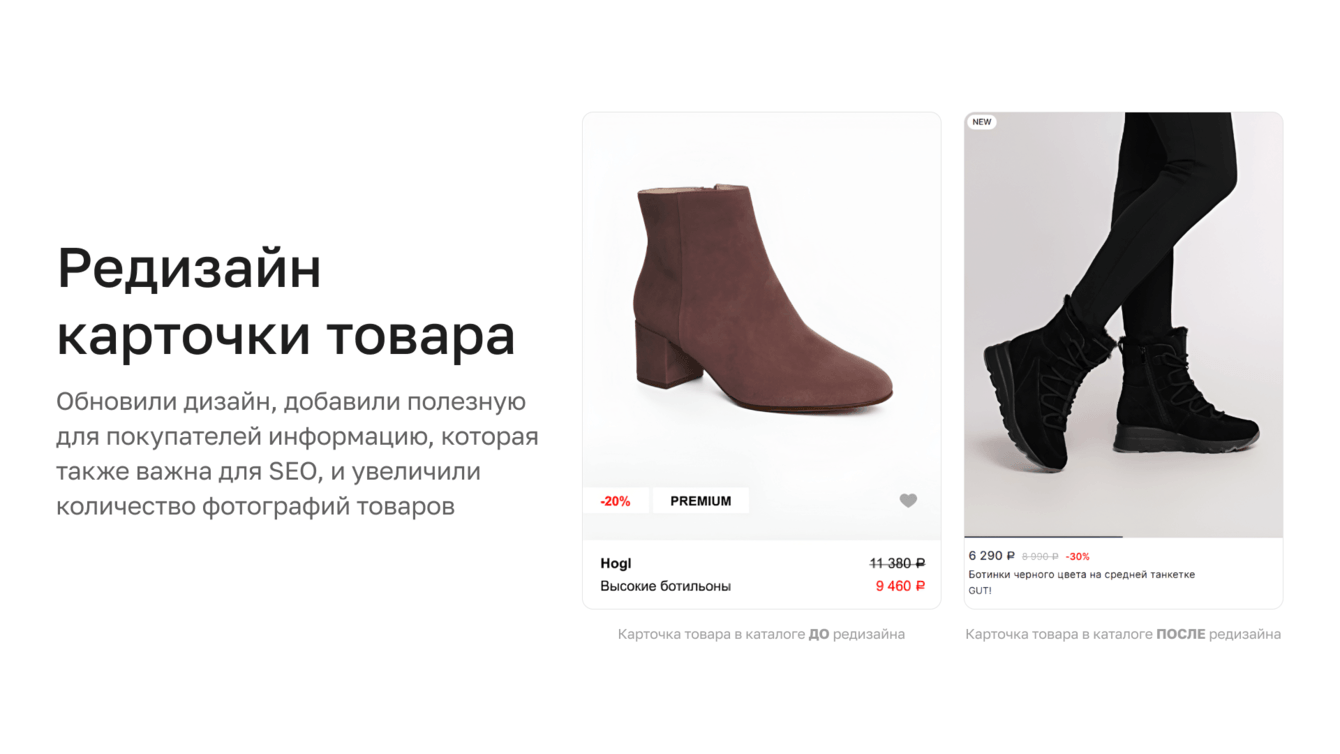Image resolution: width=1340 pixels, height=754 pixels.
Task: Click the Редизайн карточки товара heading
Action: pos(286,301)
